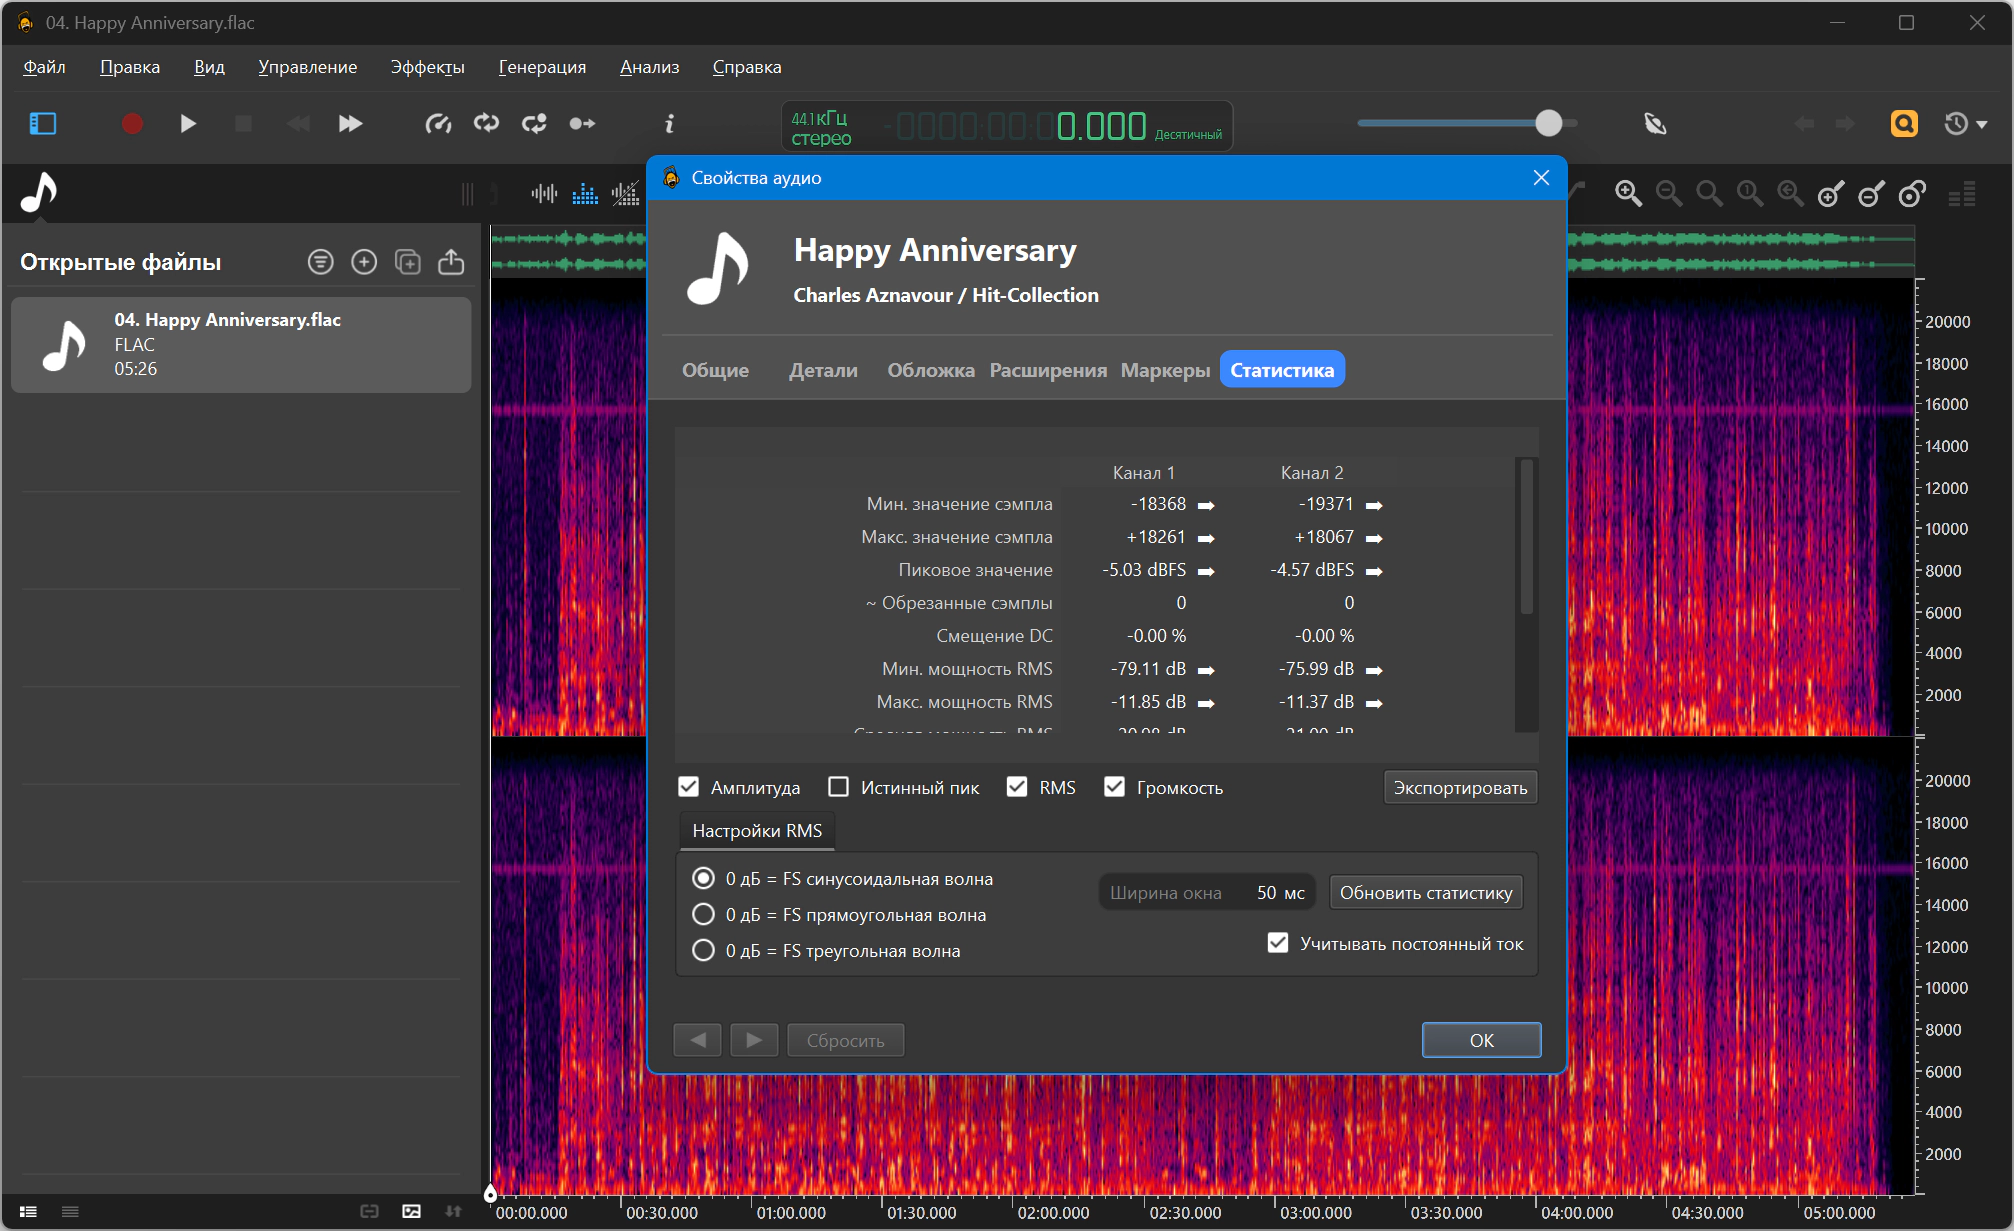Click the plain magnifier zoom icon
2014x1231 pixels.
1710,194
